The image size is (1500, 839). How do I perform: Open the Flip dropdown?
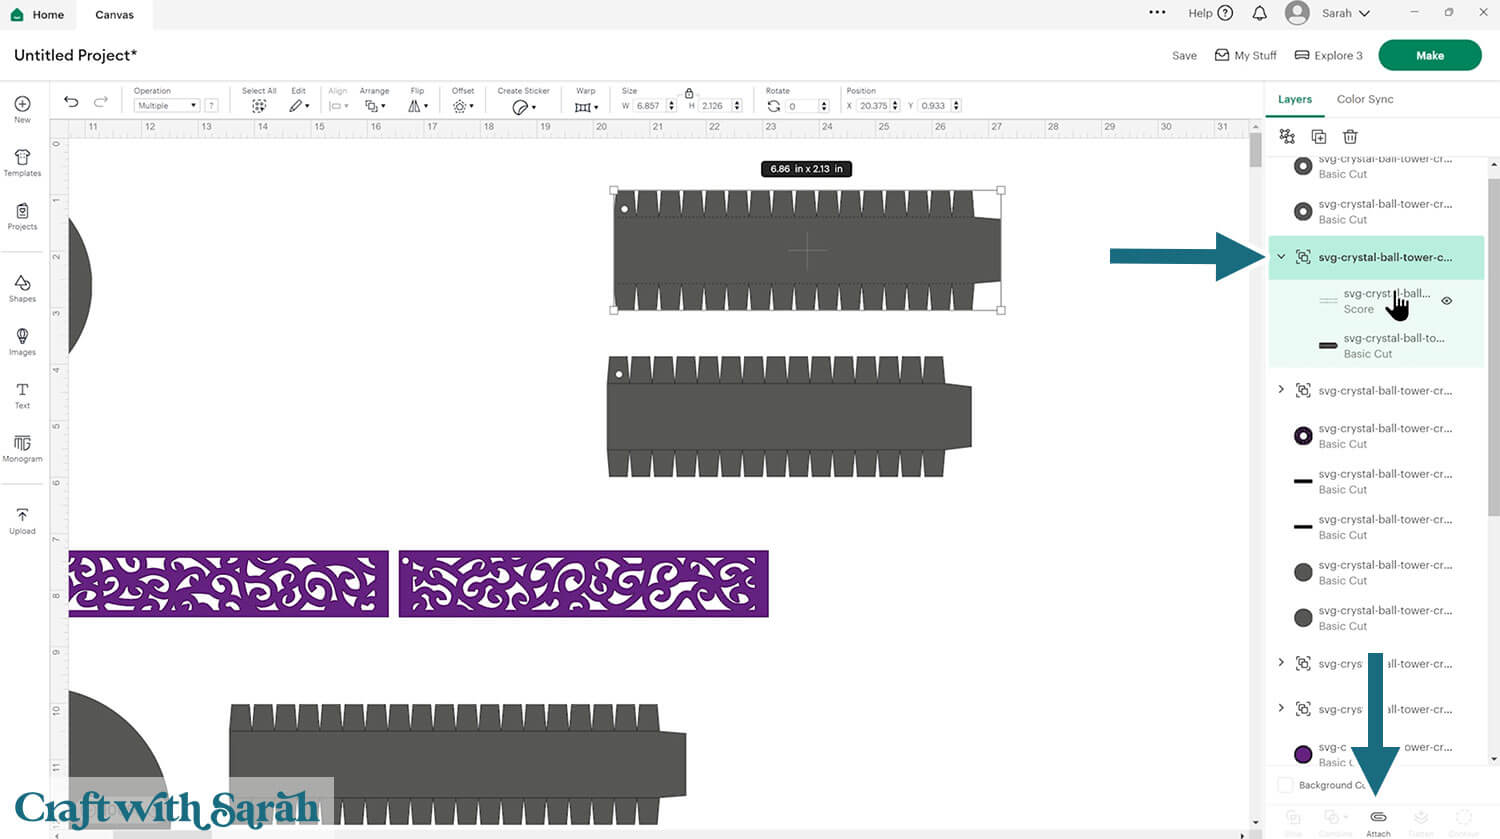(x=418, y=106)
